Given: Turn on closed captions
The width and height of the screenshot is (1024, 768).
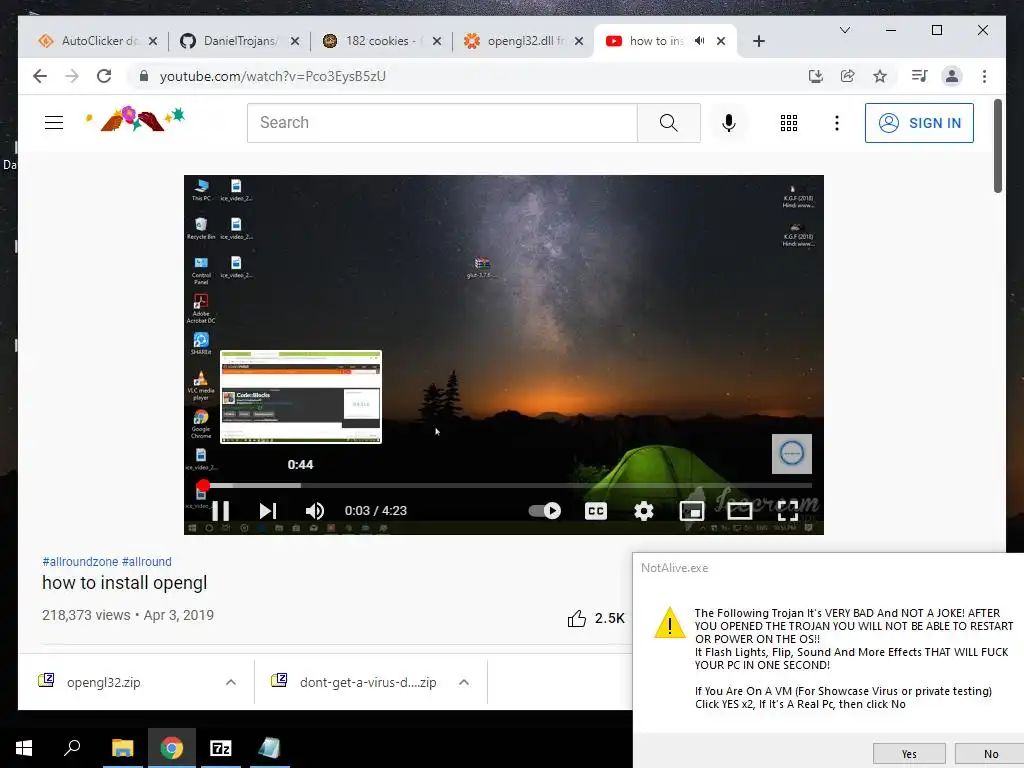Looking at the screenshot, I should [596, 511].
